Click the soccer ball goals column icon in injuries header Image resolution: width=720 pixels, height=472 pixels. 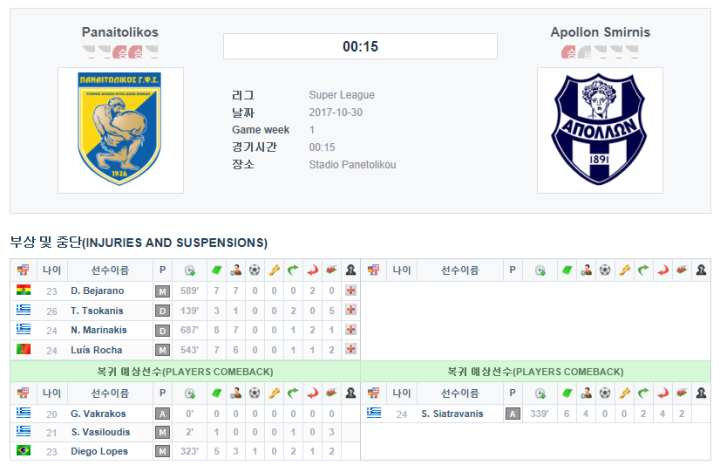tap(254, 270)
